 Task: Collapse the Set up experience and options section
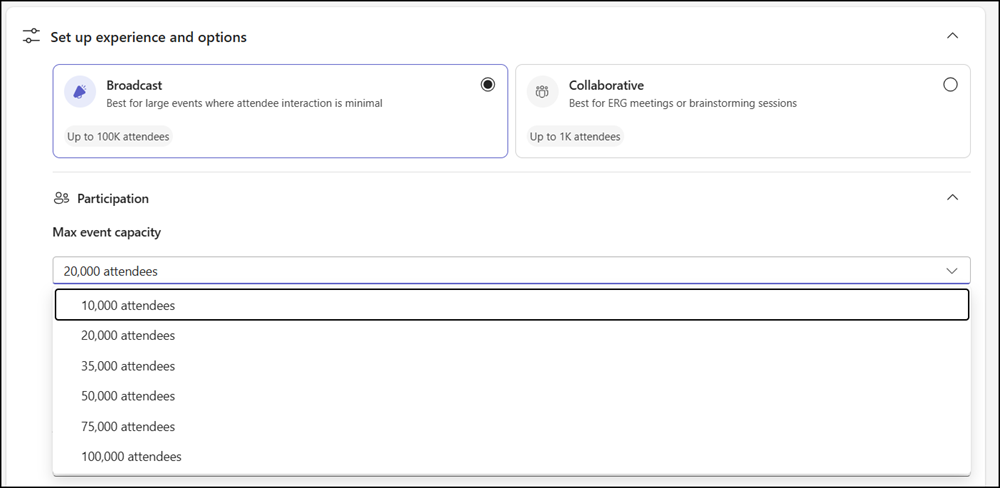(952, 36)
